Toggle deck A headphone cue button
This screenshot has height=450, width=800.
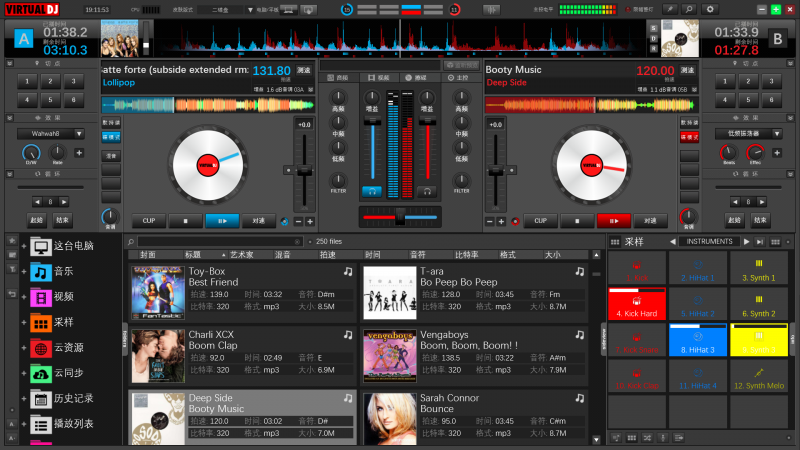point(372,191)
